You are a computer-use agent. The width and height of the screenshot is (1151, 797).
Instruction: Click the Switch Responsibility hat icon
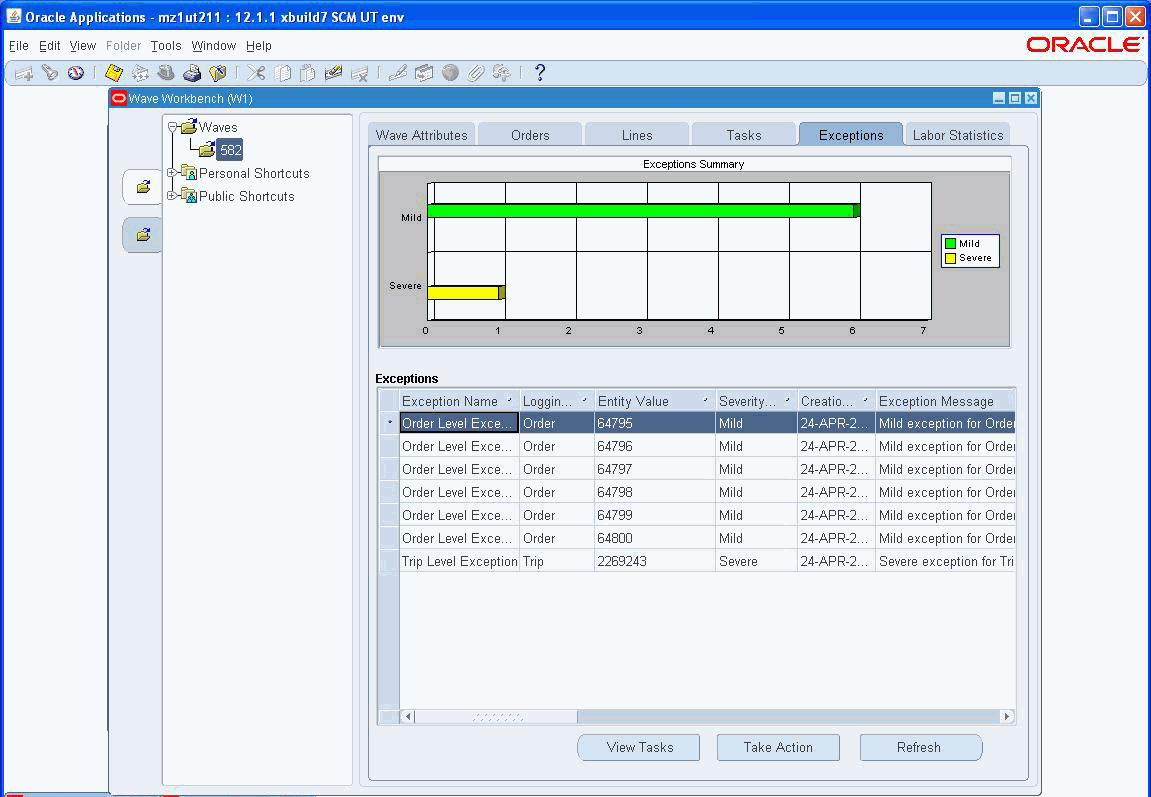pyautogui.click(x=166, y=73)
